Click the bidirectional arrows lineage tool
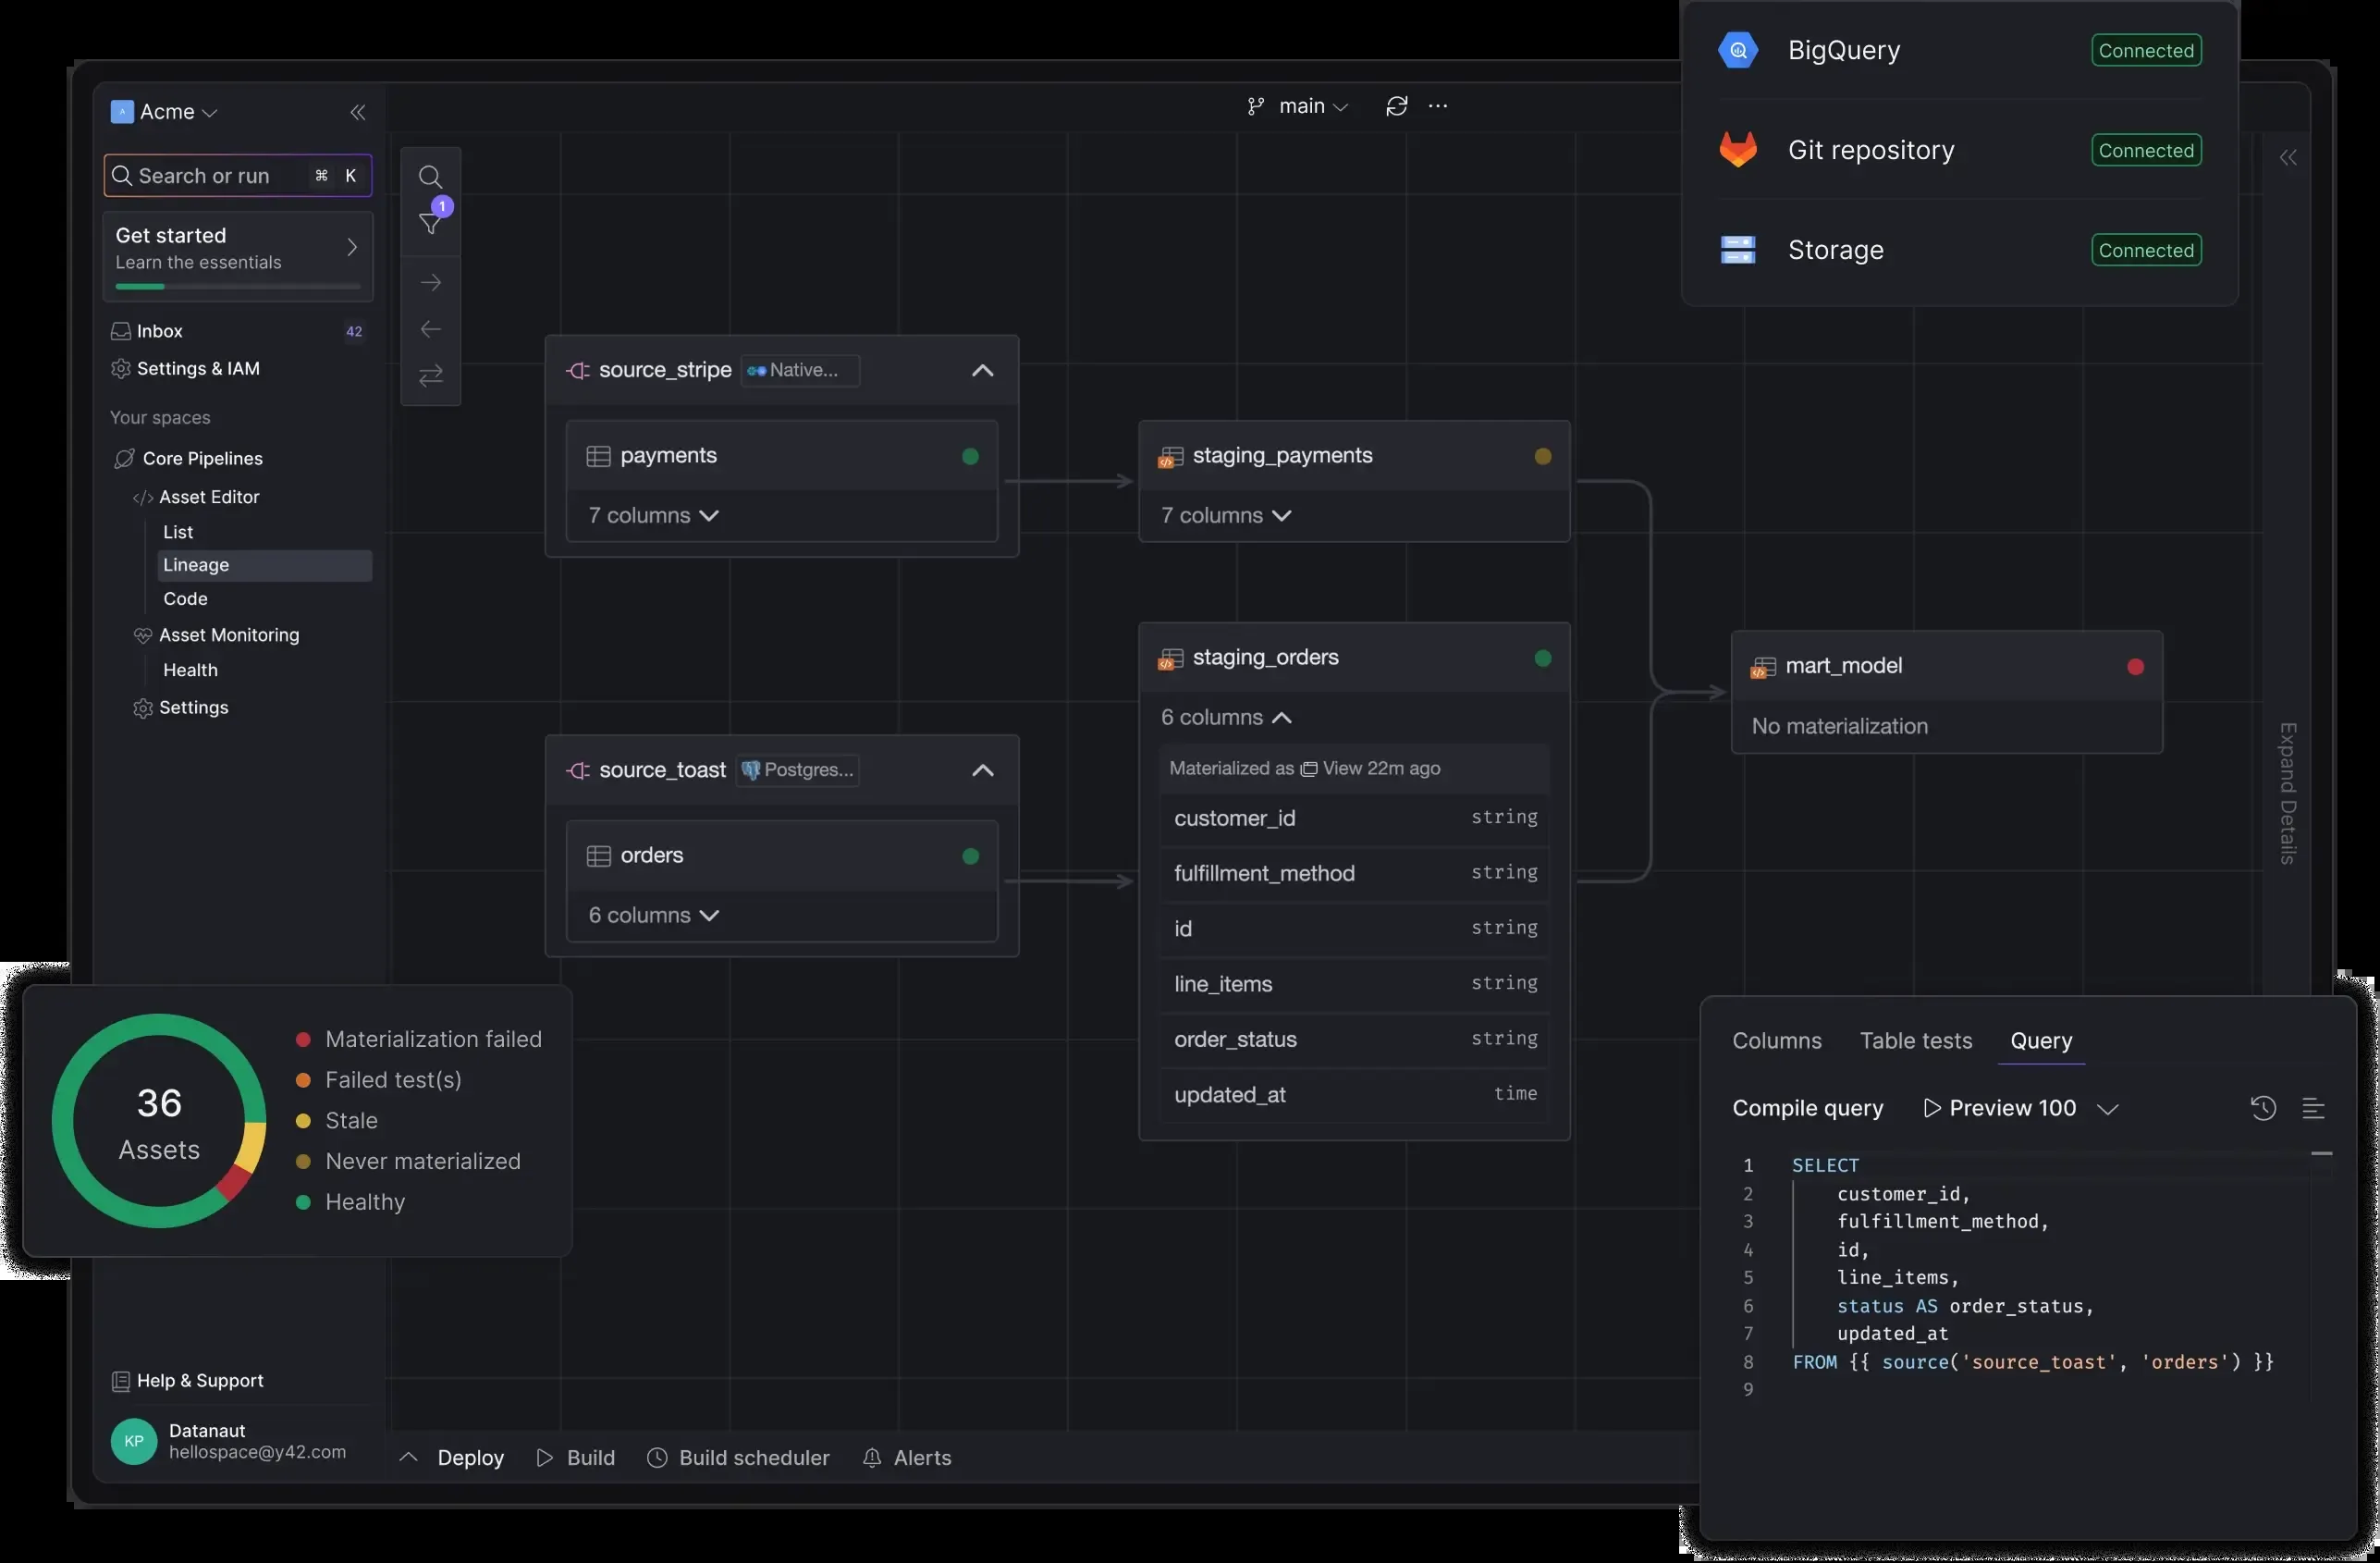The image size is (2380, 1563). [x=431, y=376]
